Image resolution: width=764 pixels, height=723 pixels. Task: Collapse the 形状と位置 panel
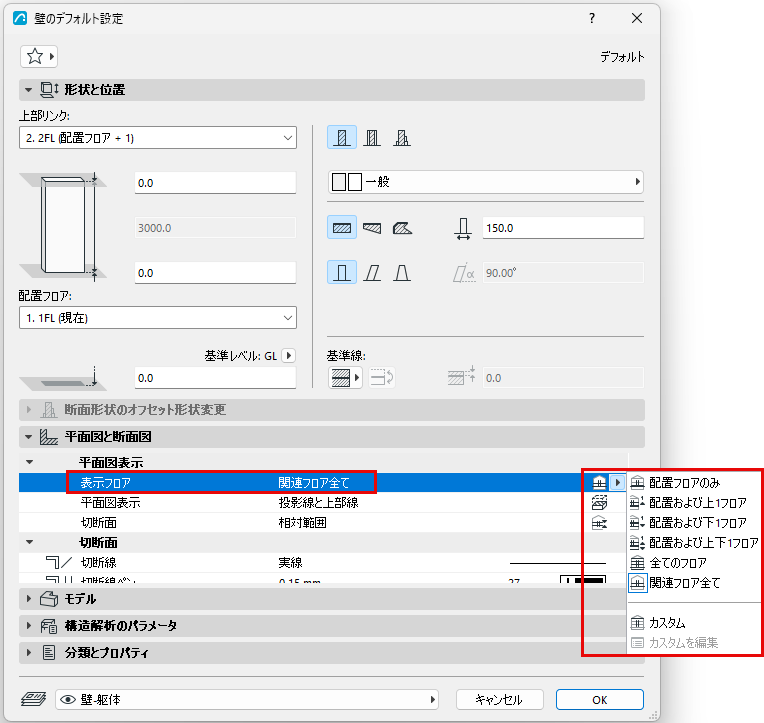coord(28,90)
